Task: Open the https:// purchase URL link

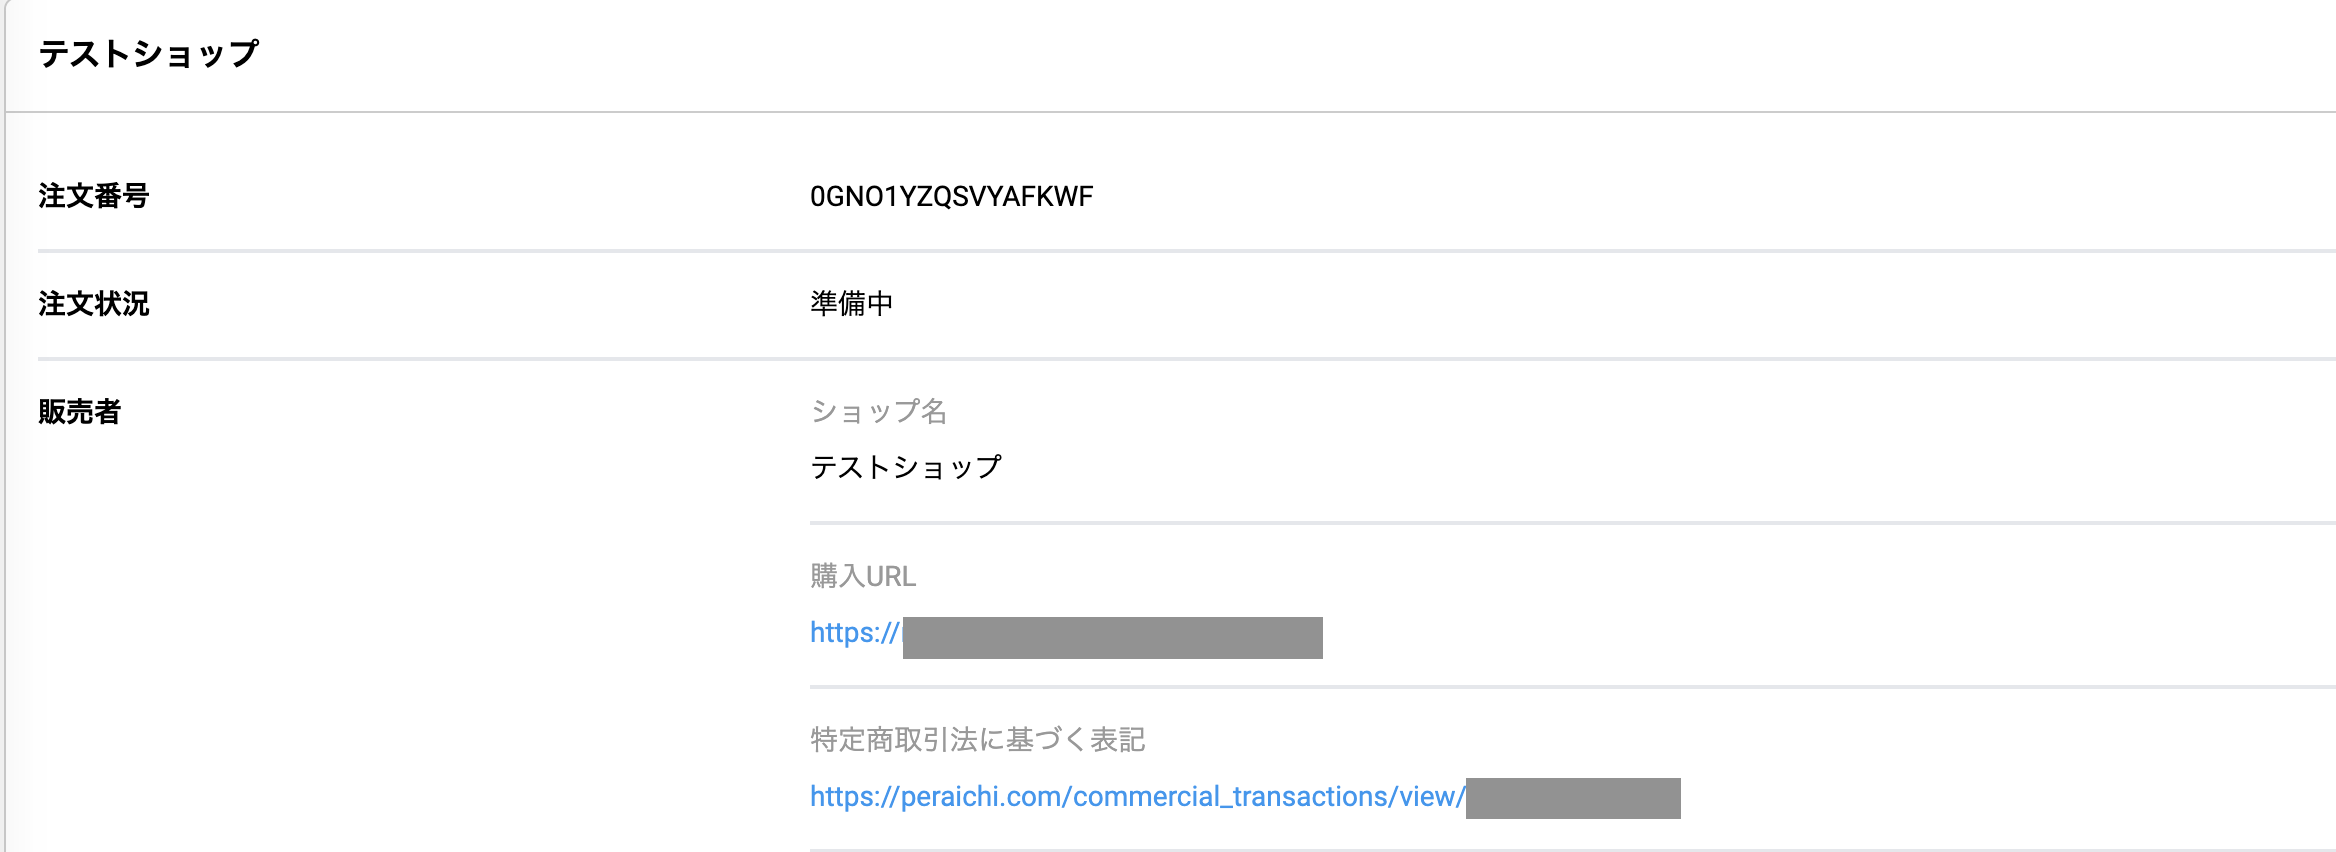Action: coord(854,633)
